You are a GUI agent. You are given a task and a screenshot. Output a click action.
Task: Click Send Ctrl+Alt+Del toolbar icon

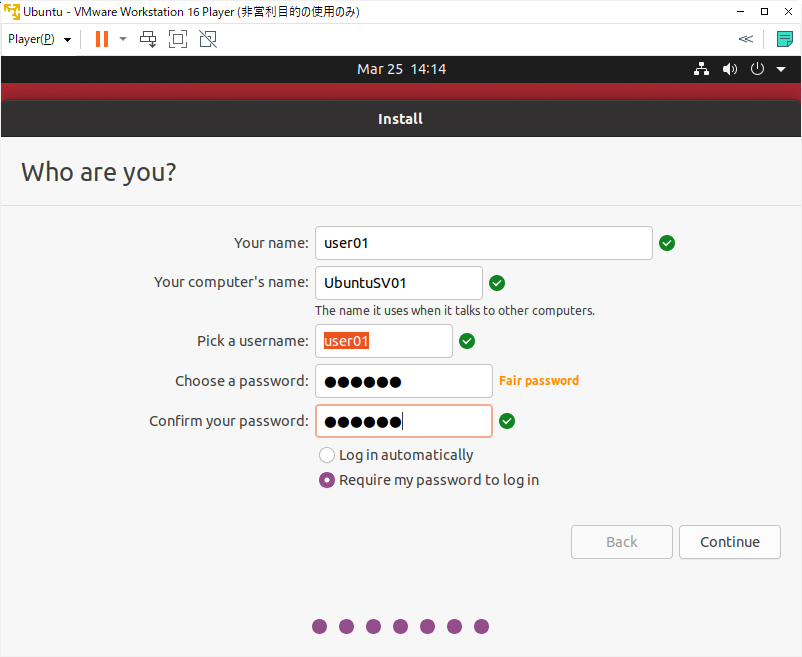(x=148, y=39)
